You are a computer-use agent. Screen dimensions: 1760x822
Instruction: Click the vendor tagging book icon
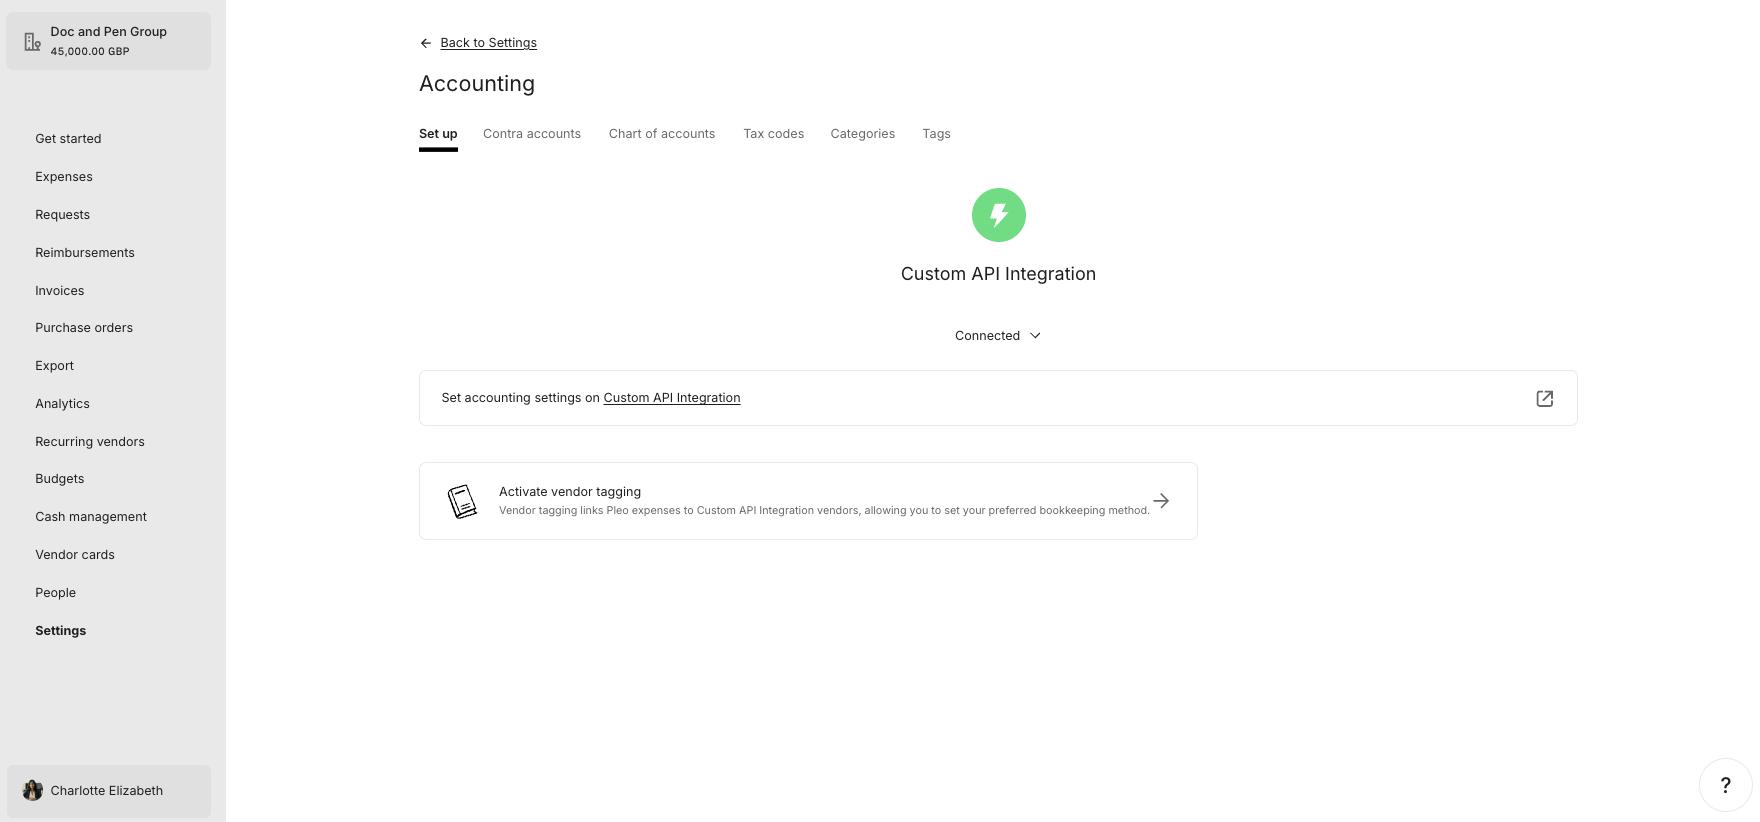click(x=462, y=501)
